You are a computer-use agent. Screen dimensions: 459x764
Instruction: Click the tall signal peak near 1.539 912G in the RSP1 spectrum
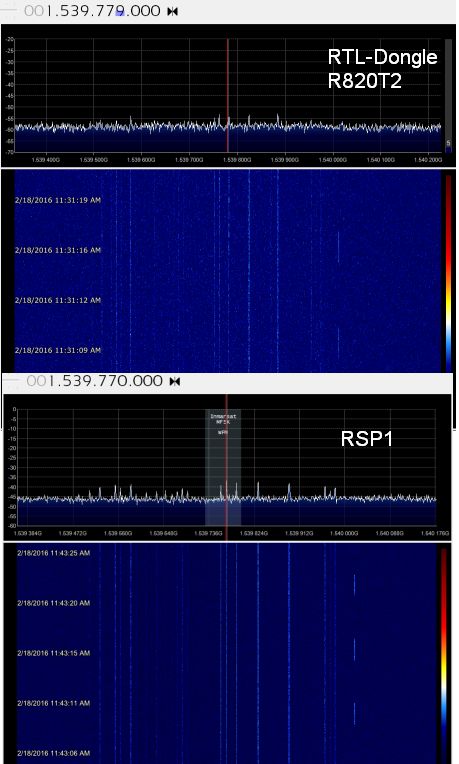[289, 491]
